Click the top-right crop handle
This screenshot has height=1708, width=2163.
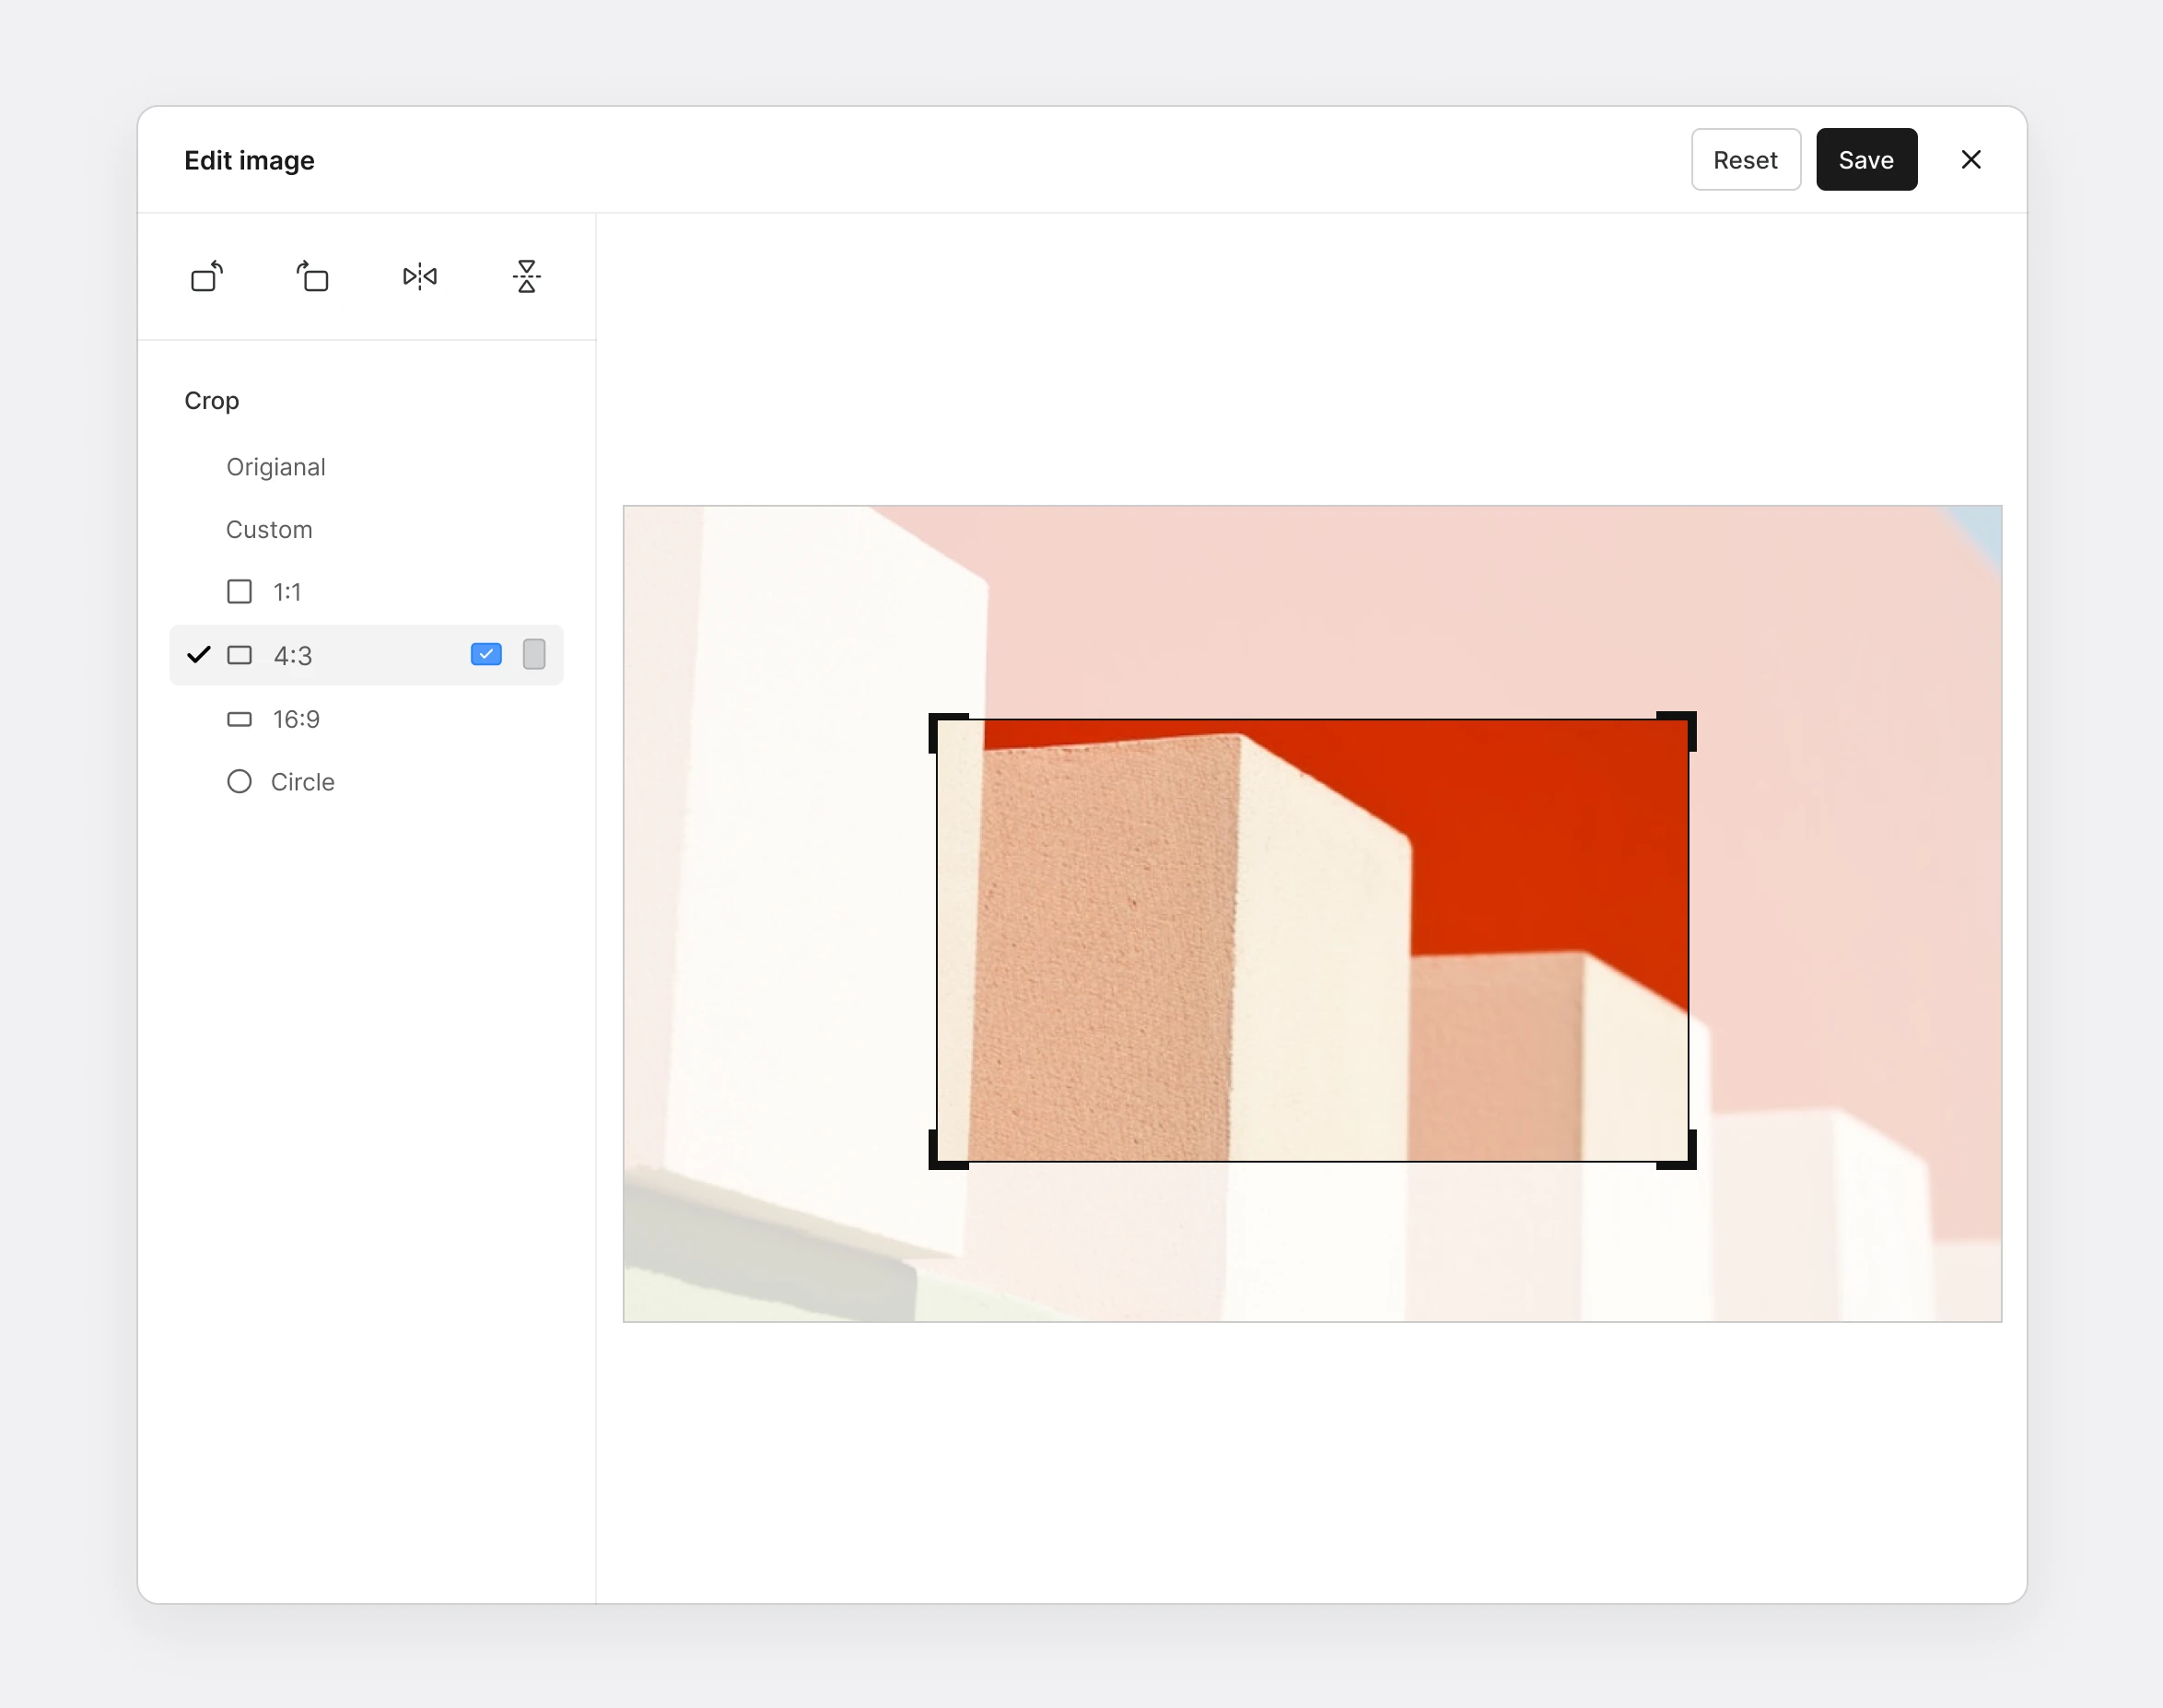click(1678, 730)
